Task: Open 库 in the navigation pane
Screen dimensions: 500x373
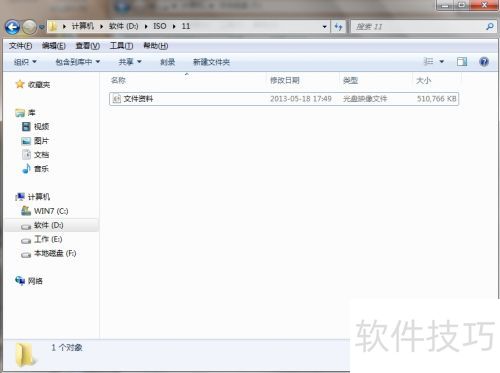Action: [x=32, y=113]
